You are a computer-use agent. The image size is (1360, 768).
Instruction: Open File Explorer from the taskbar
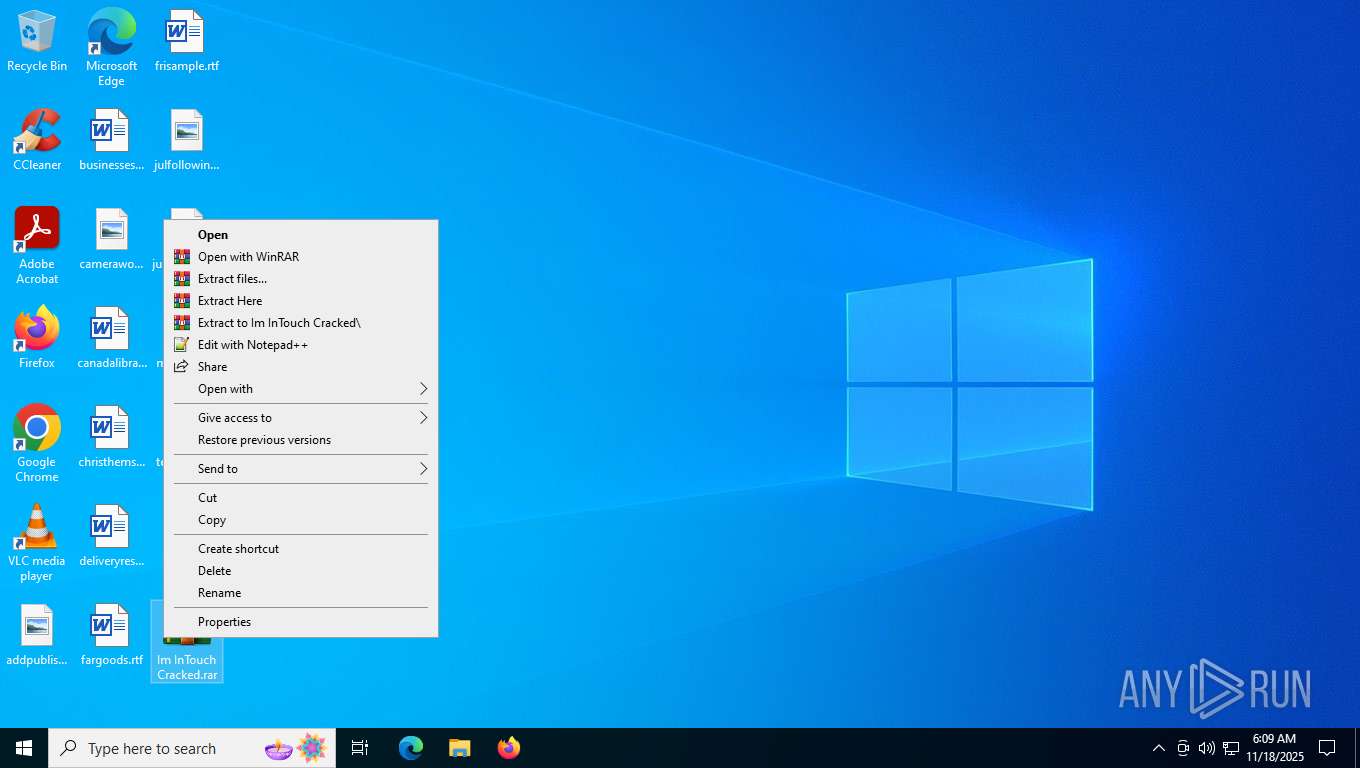pos(459,748)
